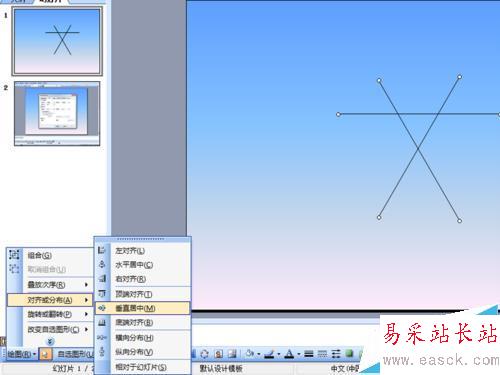Click the bottom-left line endpoint handle
Image resolution: width=500 pixels, height=375 pixels.
click(379, 217)
